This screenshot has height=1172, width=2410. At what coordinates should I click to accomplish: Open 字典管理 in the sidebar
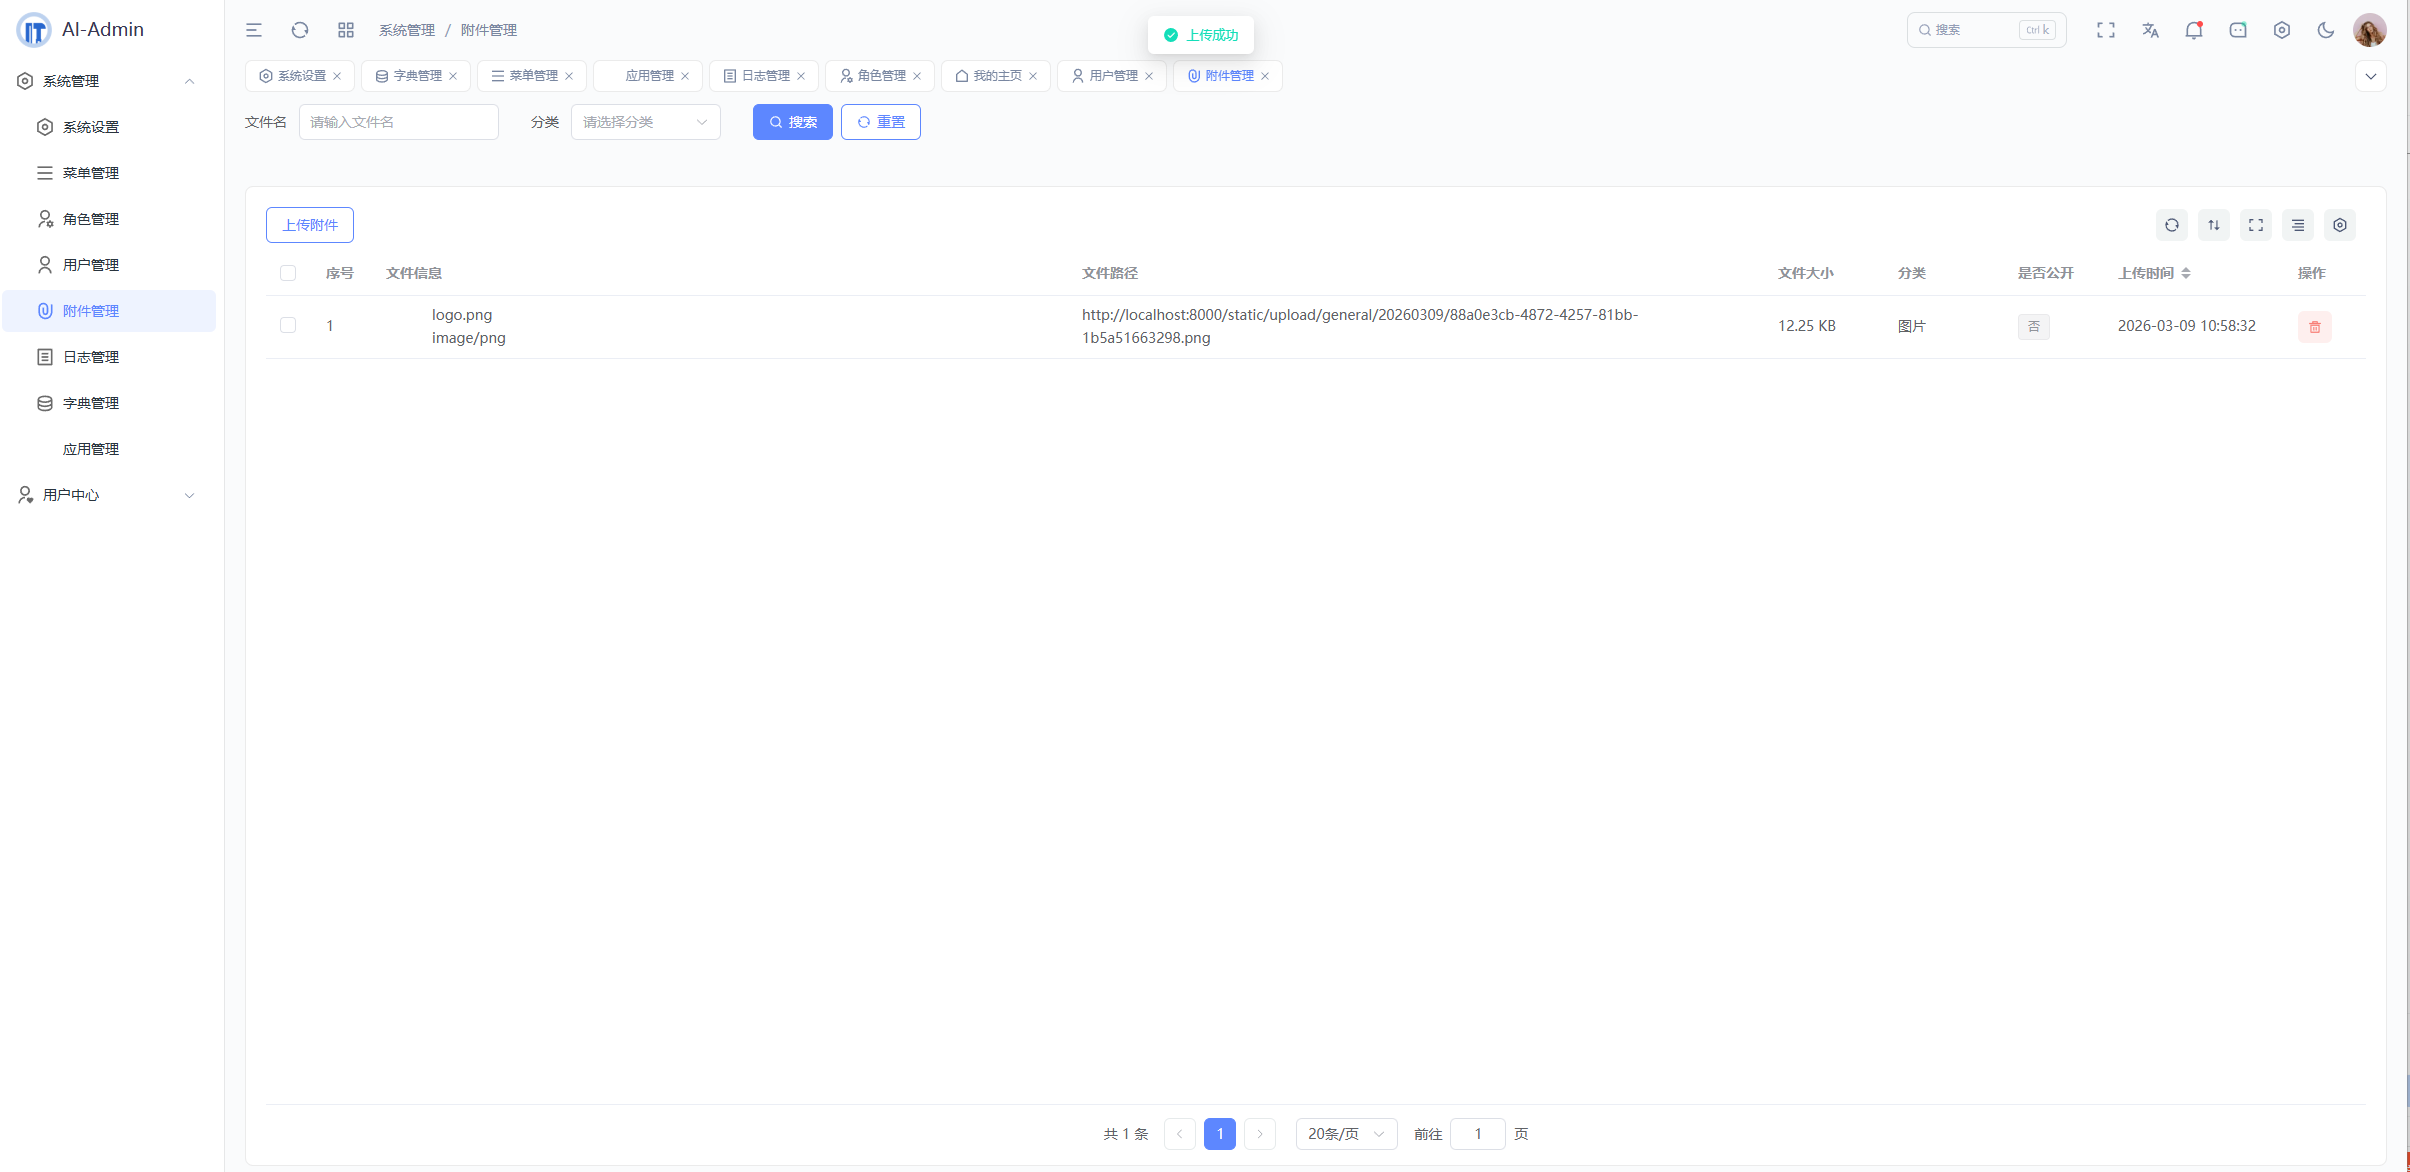click(108, 403)
